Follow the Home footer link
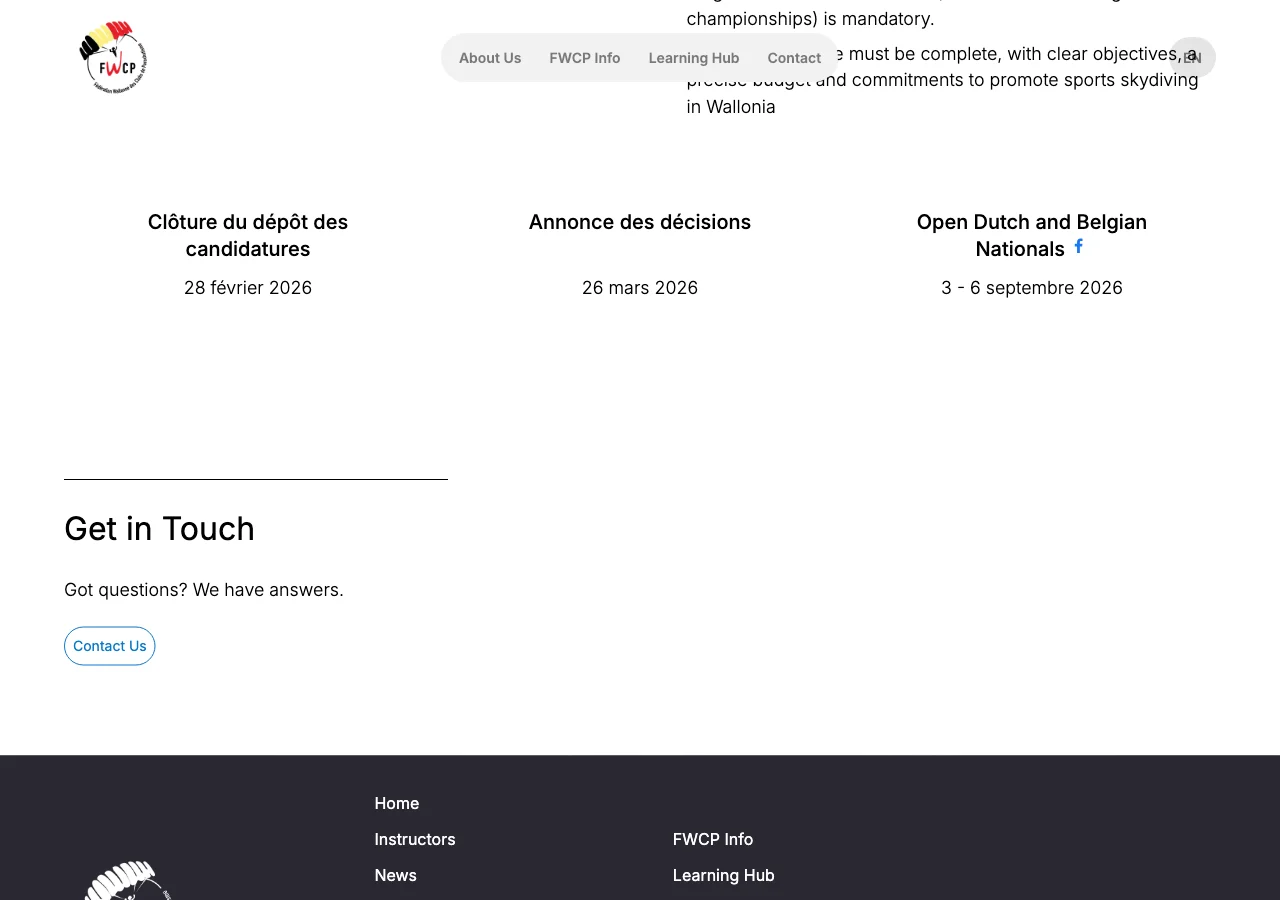Screen dimensions: 1280x900 [x=397, y=803]
